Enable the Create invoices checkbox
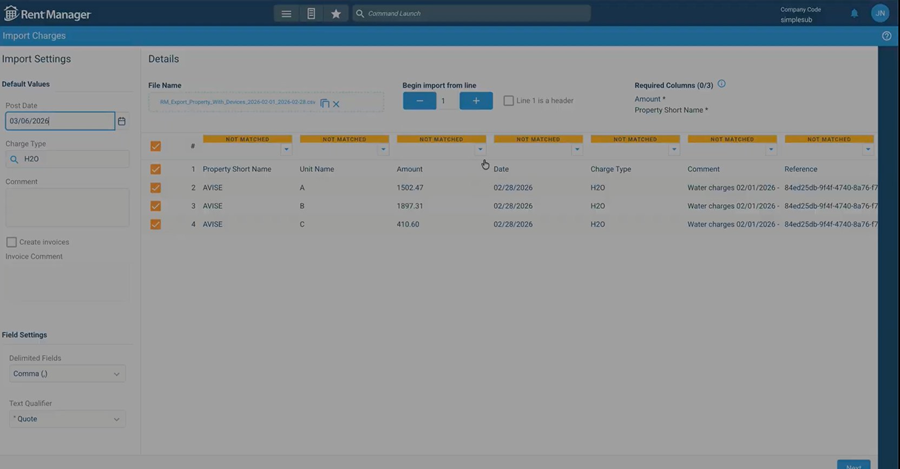900x469 pixels. [12, 242]
